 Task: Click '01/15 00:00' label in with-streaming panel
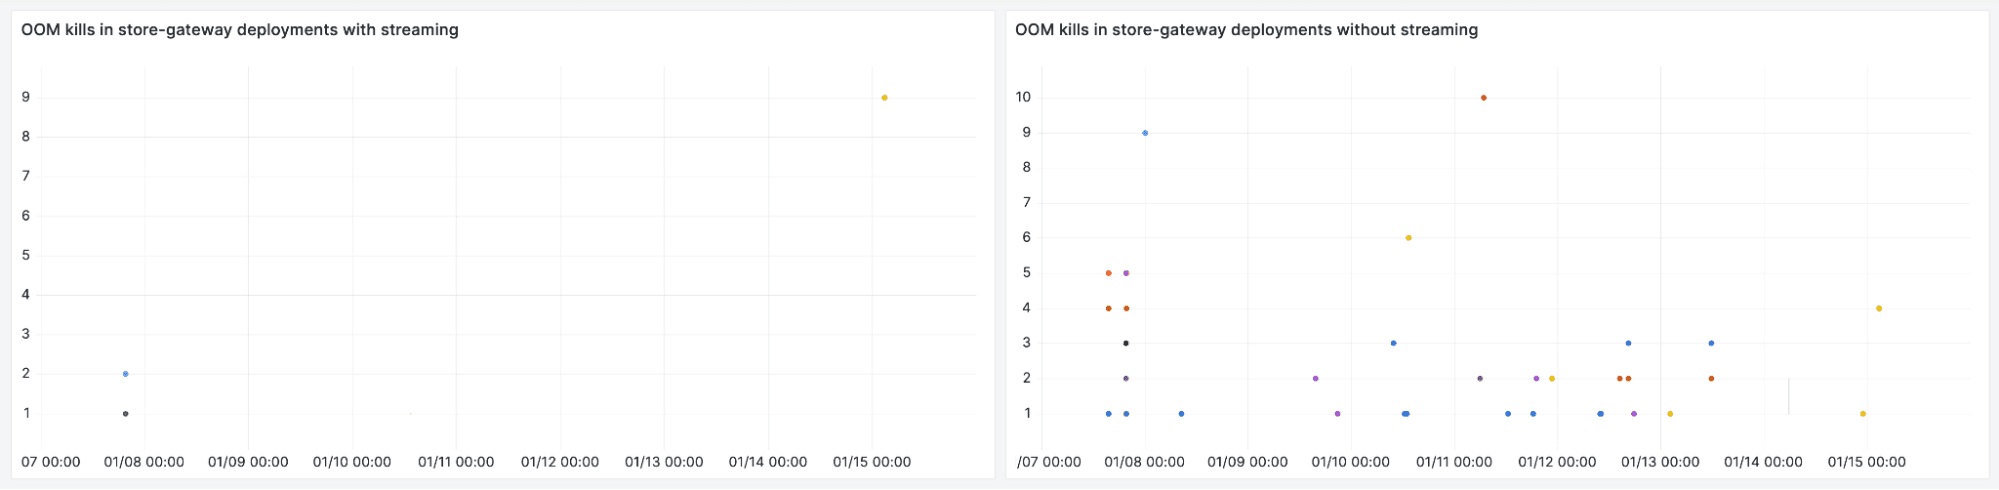coord(872,462)
